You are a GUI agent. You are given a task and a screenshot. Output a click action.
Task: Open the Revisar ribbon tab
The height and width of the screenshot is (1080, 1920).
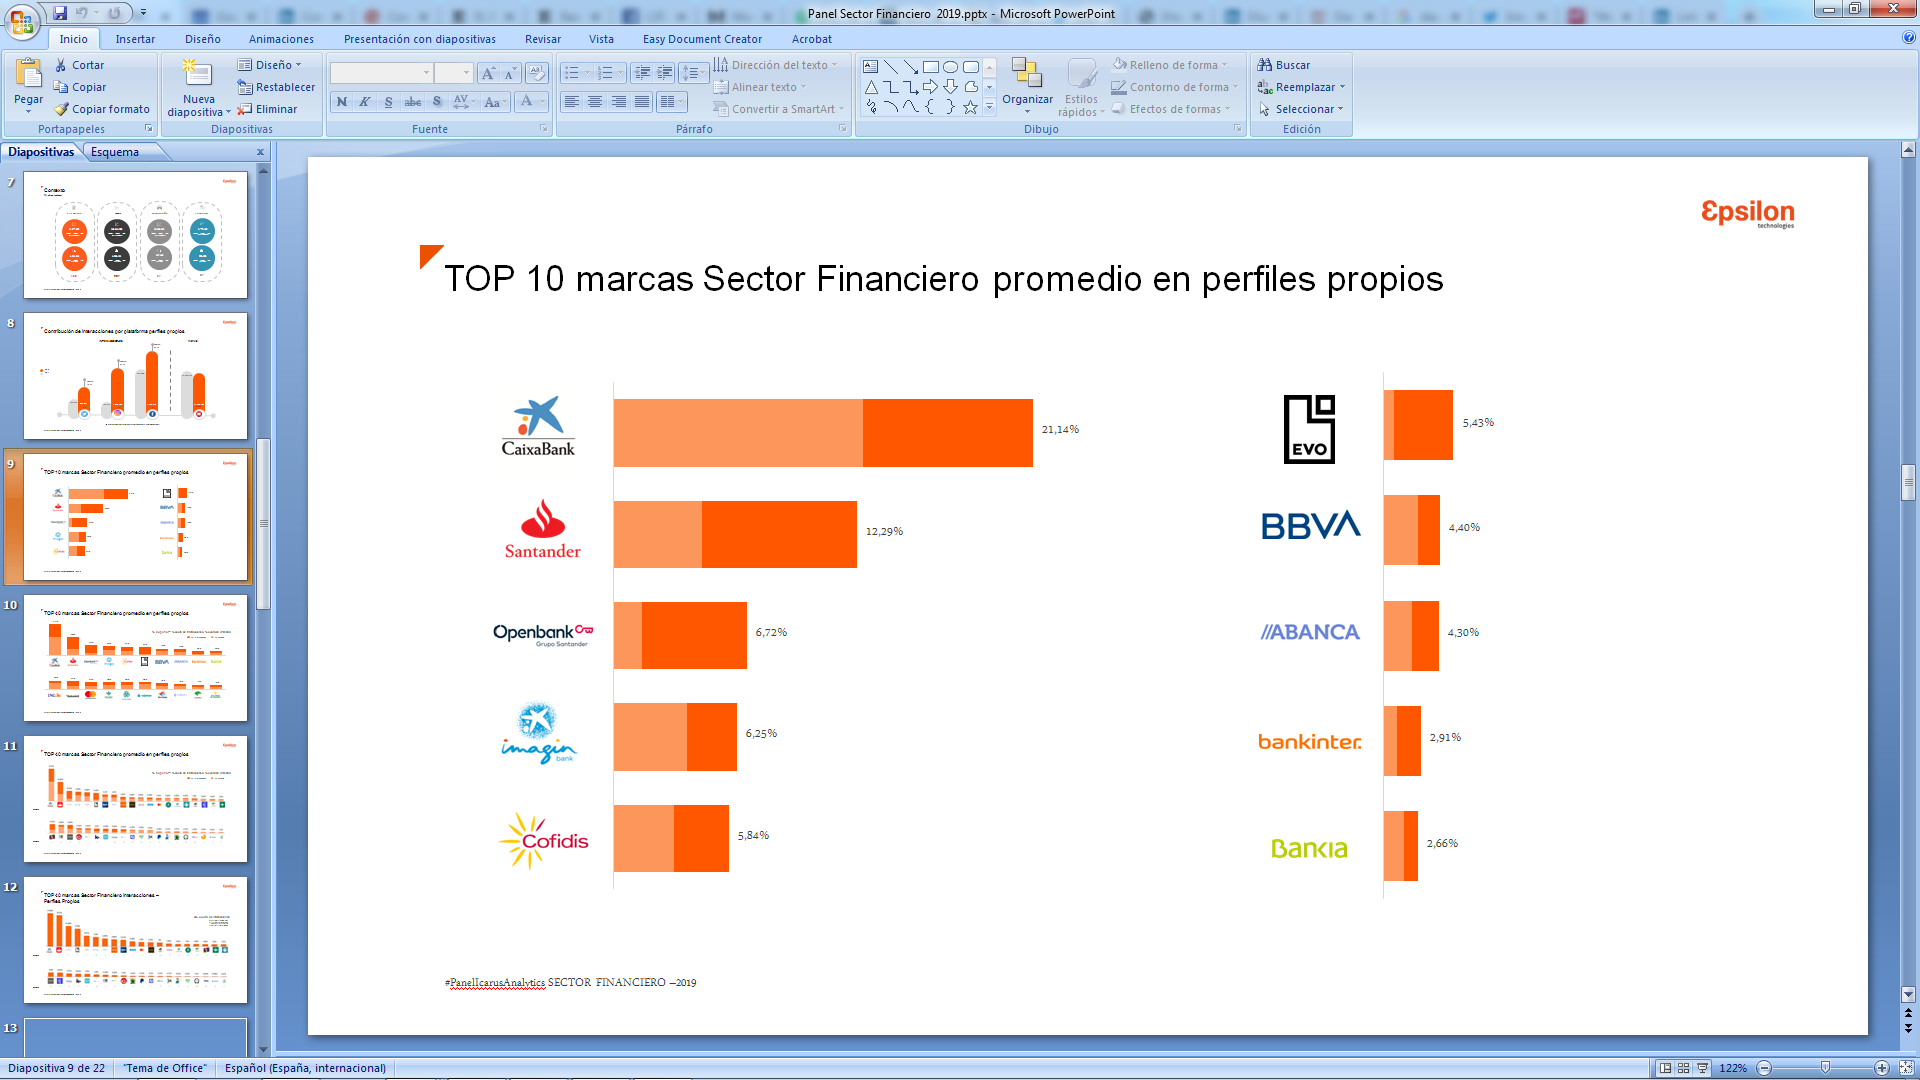pyautogui.click(x=543, y=39)
